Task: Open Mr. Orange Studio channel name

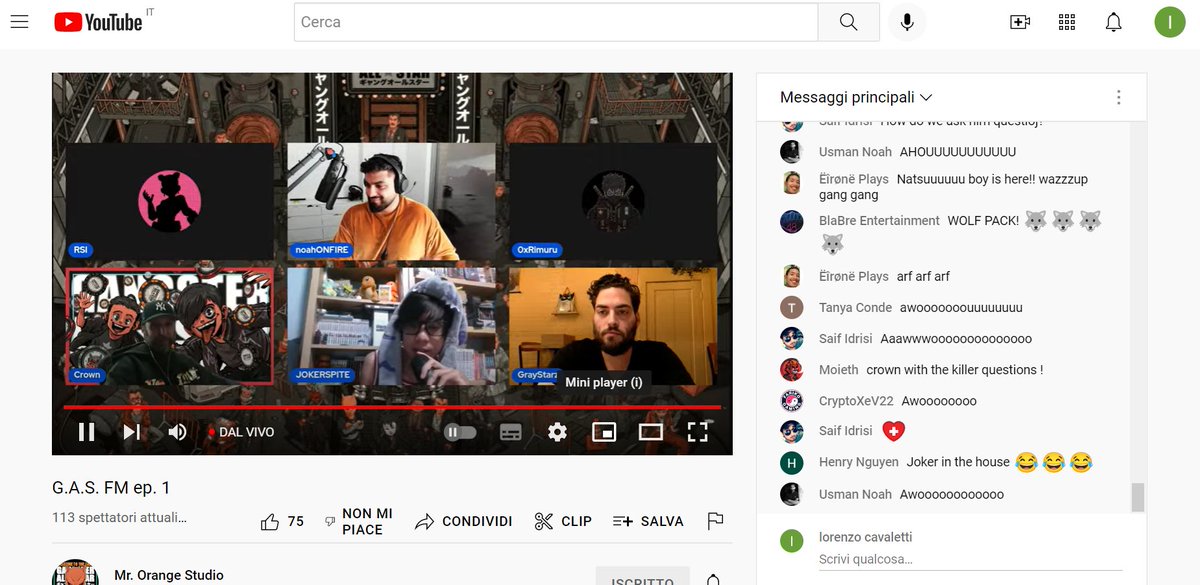Action: pos(169,575)
